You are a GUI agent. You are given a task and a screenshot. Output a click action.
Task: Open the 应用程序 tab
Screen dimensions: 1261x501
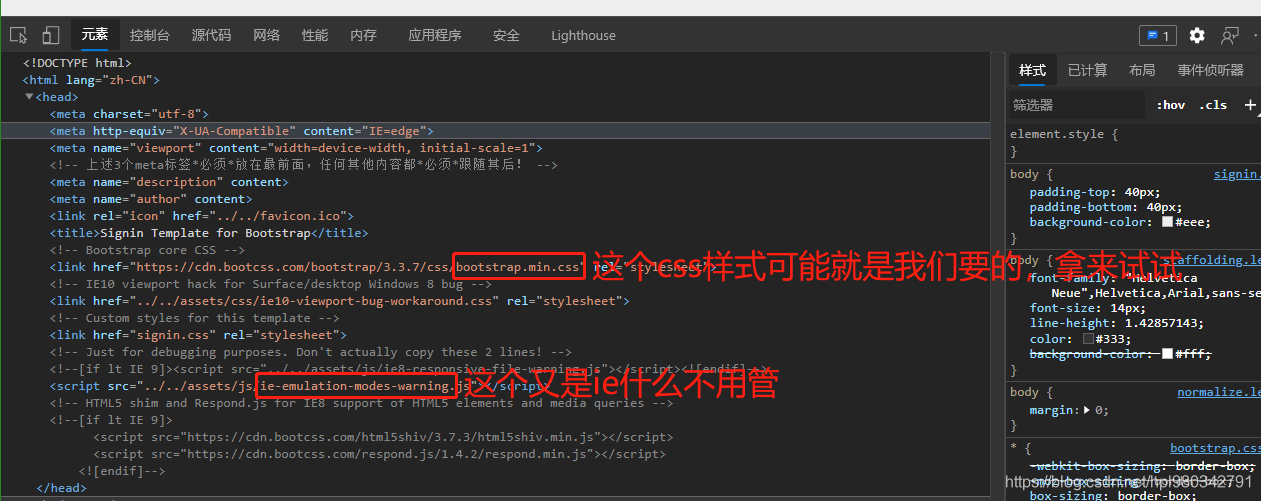(435, 35)
